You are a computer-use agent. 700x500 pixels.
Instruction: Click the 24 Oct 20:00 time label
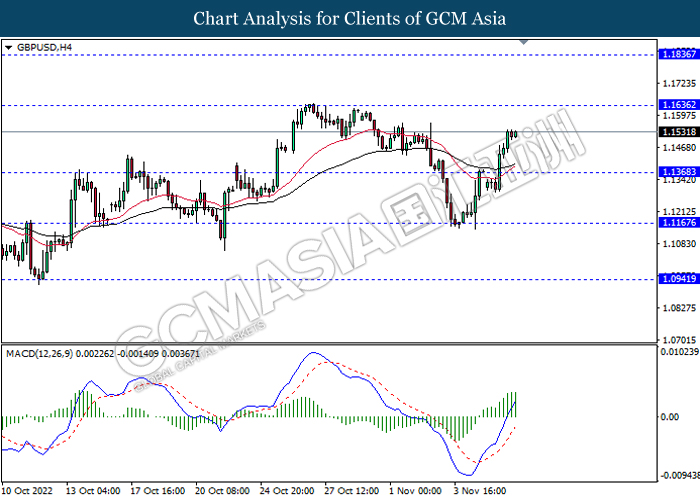(x=287, y=491)
